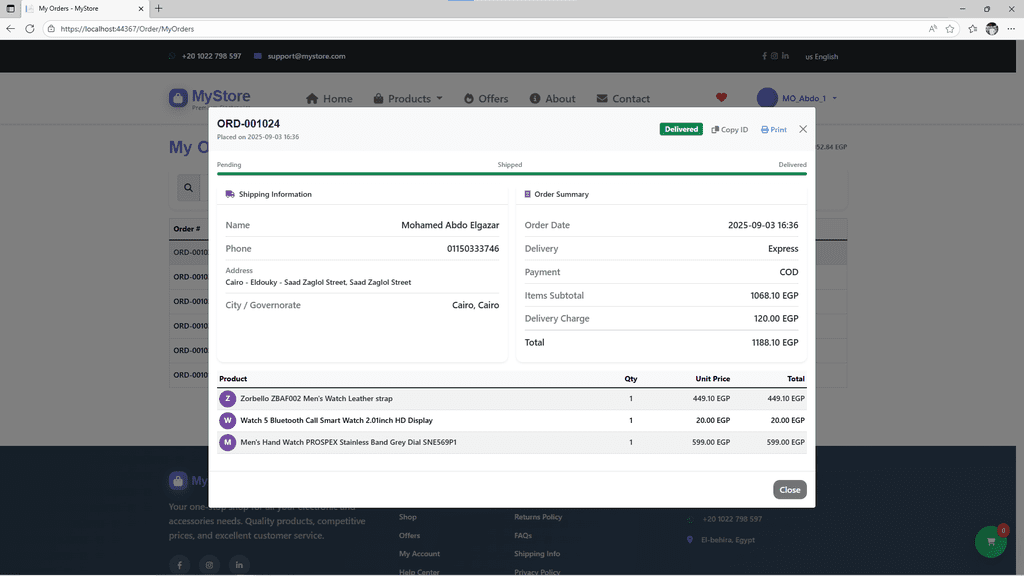Open the English language selector

(x=821, y=57)
